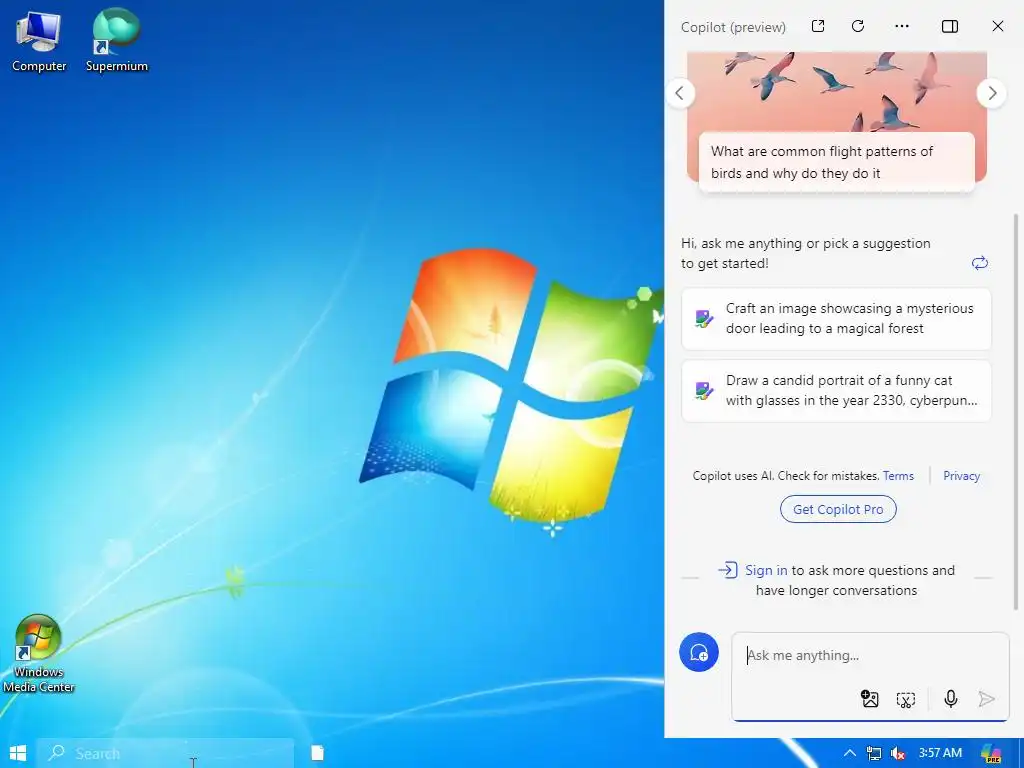Show next suggestion card
1024x768 pixels.
pyautogui.click(x=992, y=93)
